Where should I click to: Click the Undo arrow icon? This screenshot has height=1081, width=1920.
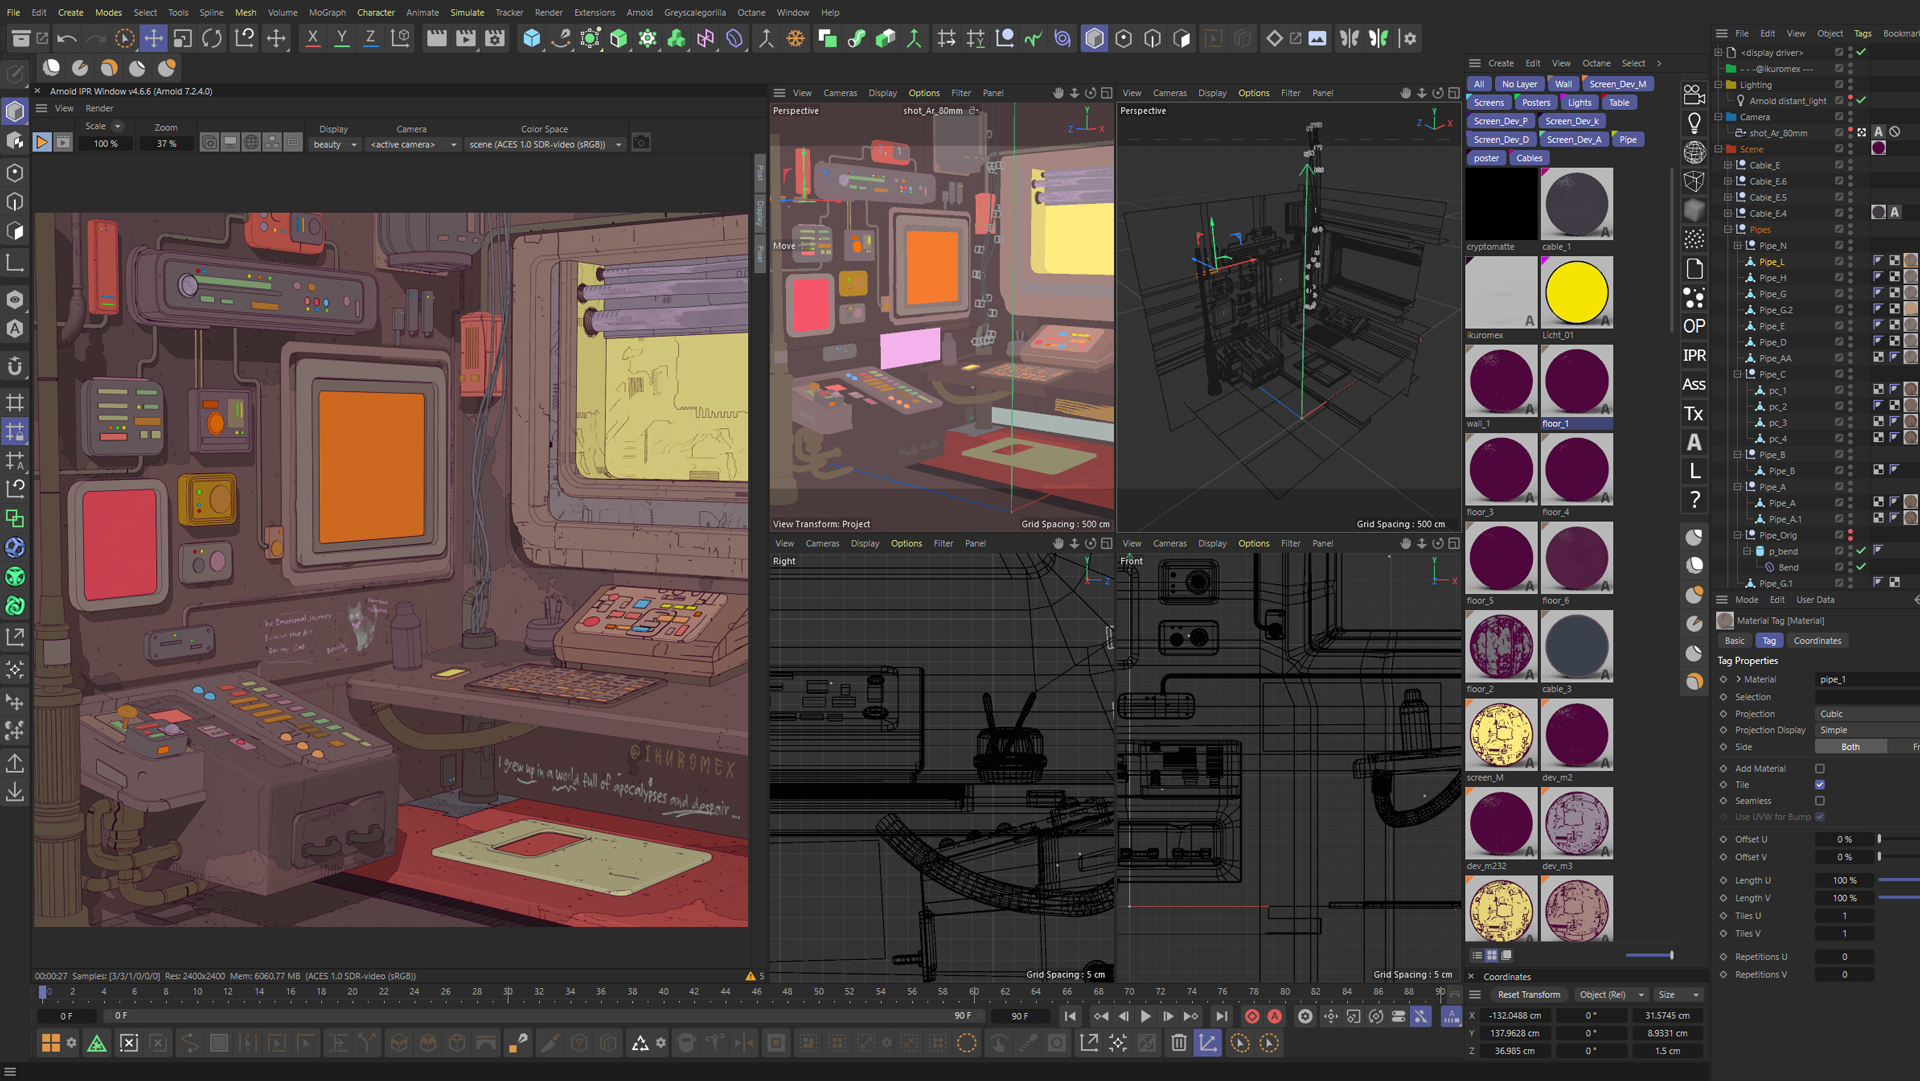(x=67, y=38)
